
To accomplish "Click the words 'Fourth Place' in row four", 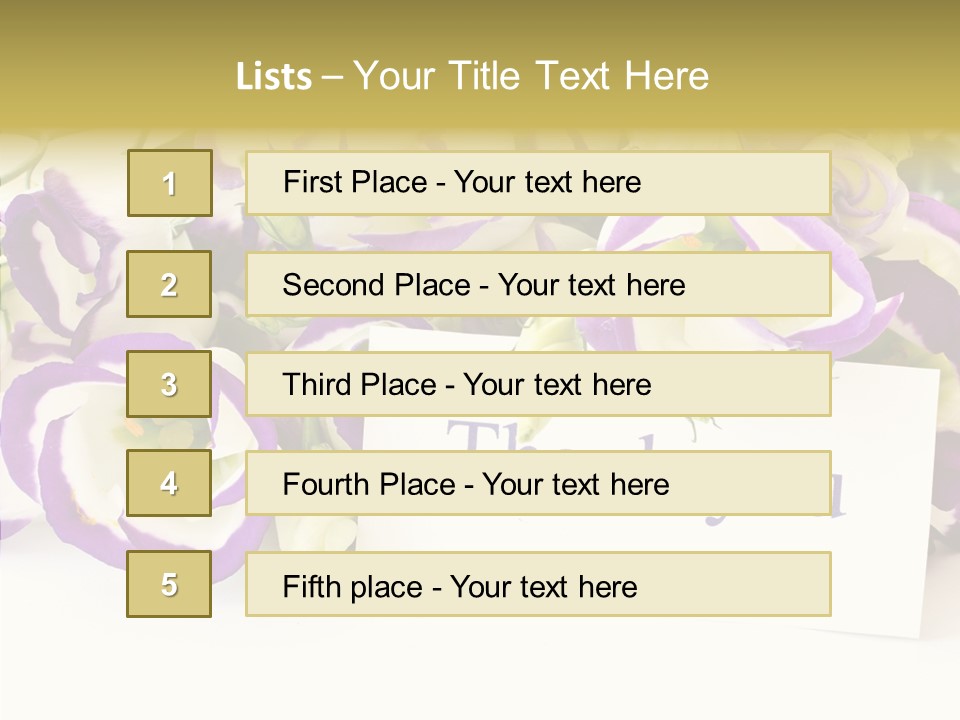I will tap(369, 484).
